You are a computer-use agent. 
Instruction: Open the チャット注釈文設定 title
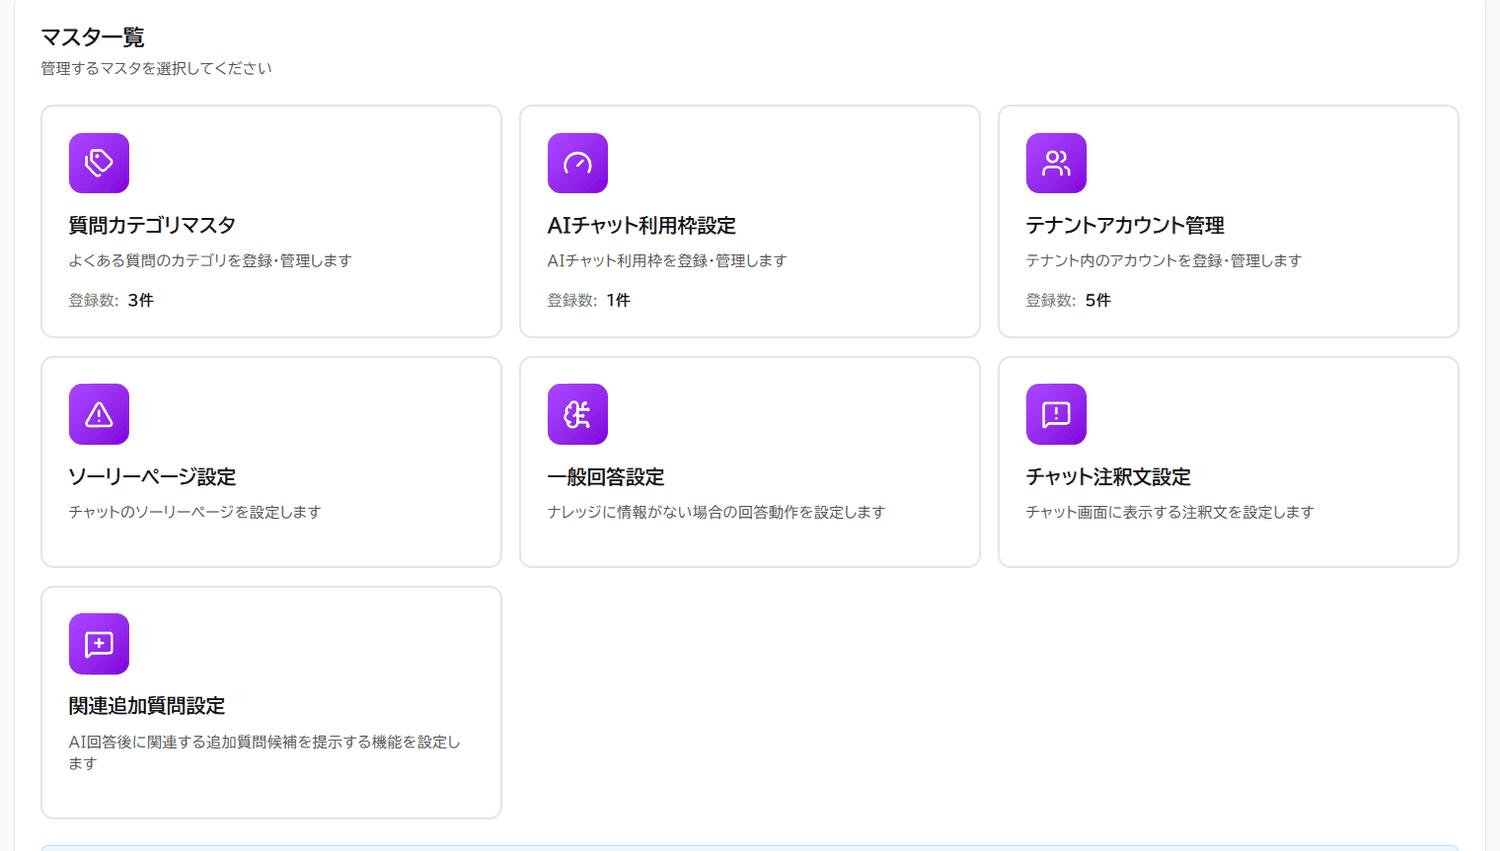point(1108,476)
